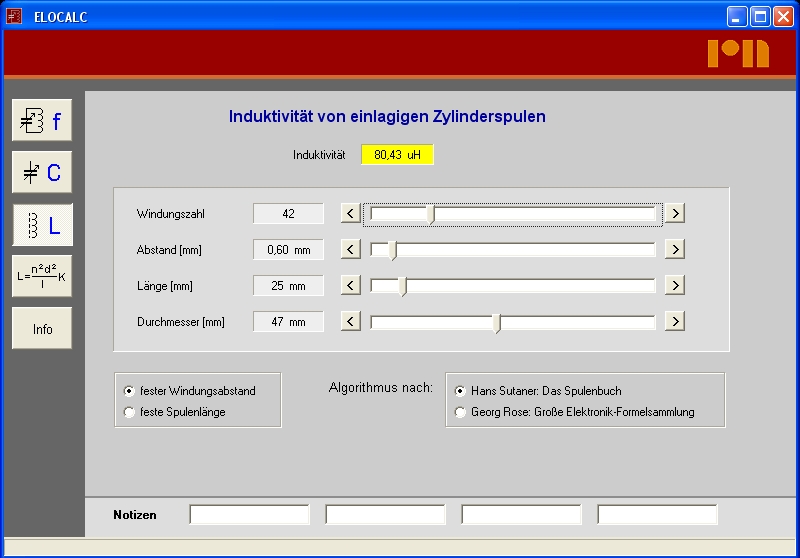The image size is (800, 558).
Task: Open the capacitor (C) calculator
Action: (42, 173)
